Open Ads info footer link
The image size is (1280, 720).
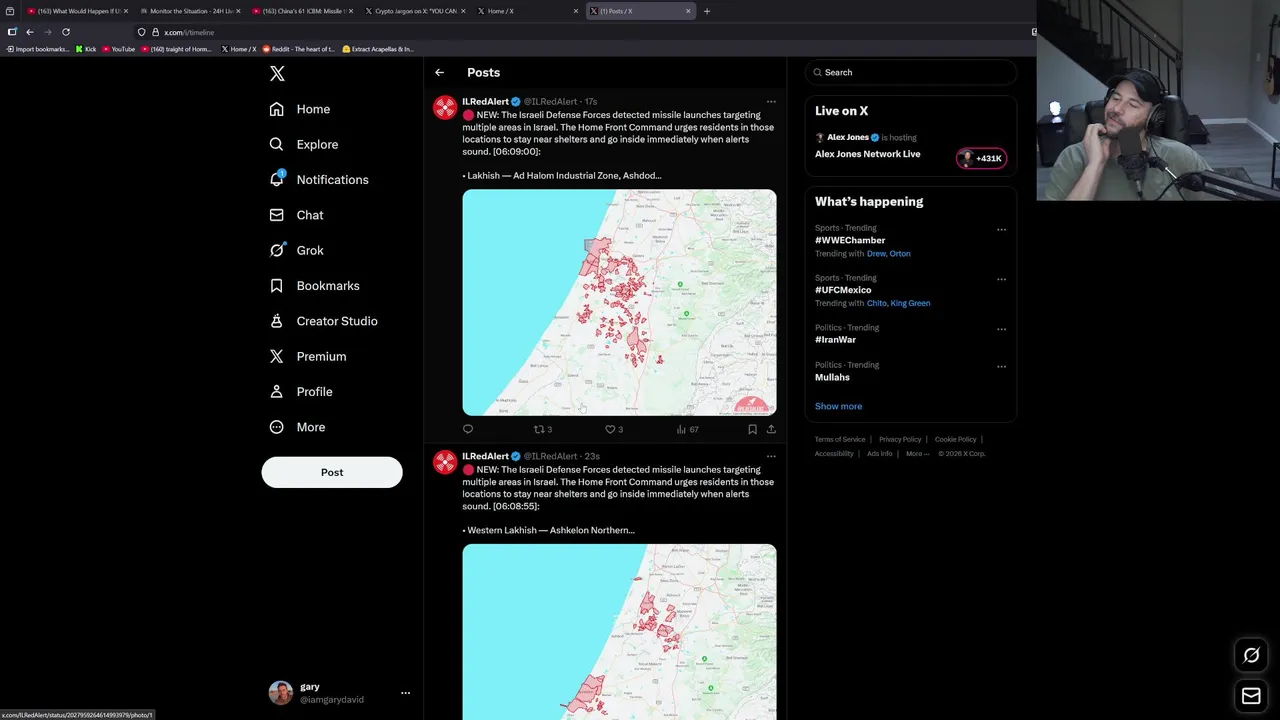[x=880, y=454]
